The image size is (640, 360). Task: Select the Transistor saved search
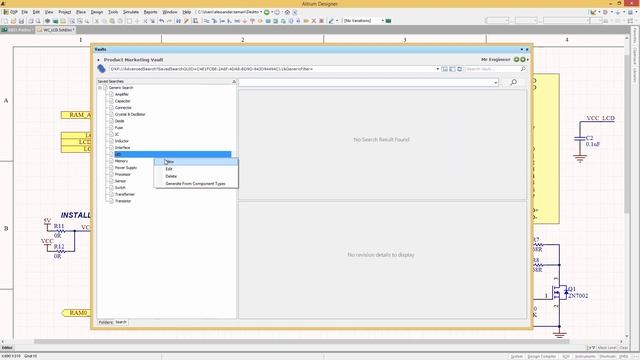click(x=123, y=201)
